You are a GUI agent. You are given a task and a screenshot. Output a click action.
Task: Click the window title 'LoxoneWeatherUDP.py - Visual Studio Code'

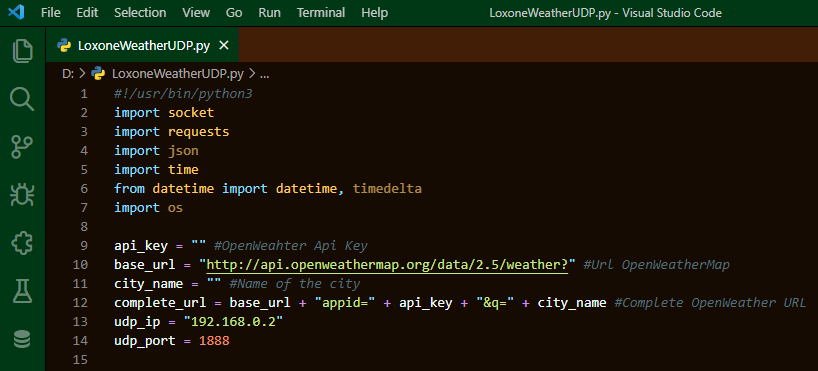605,13
